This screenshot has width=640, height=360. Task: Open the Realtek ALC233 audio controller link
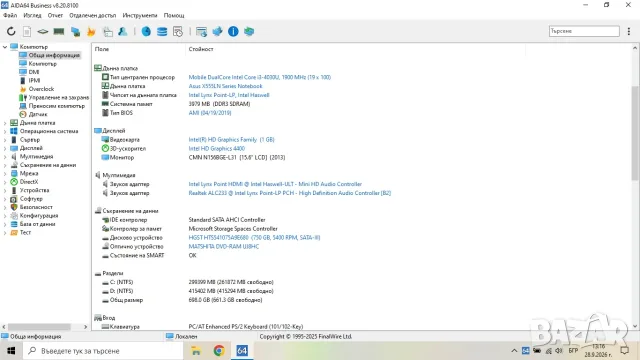coord(290,193)
